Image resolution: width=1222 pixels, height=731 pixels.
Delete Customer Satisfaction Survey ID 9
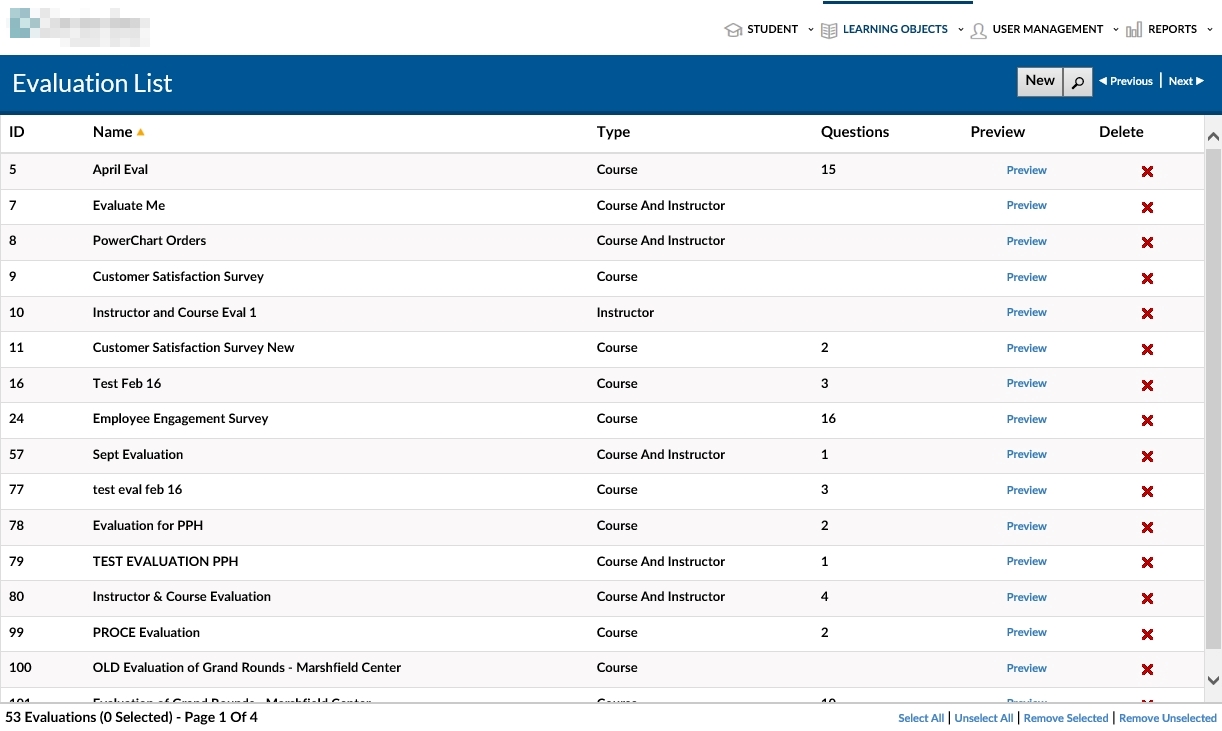[x=1147, y=278]
